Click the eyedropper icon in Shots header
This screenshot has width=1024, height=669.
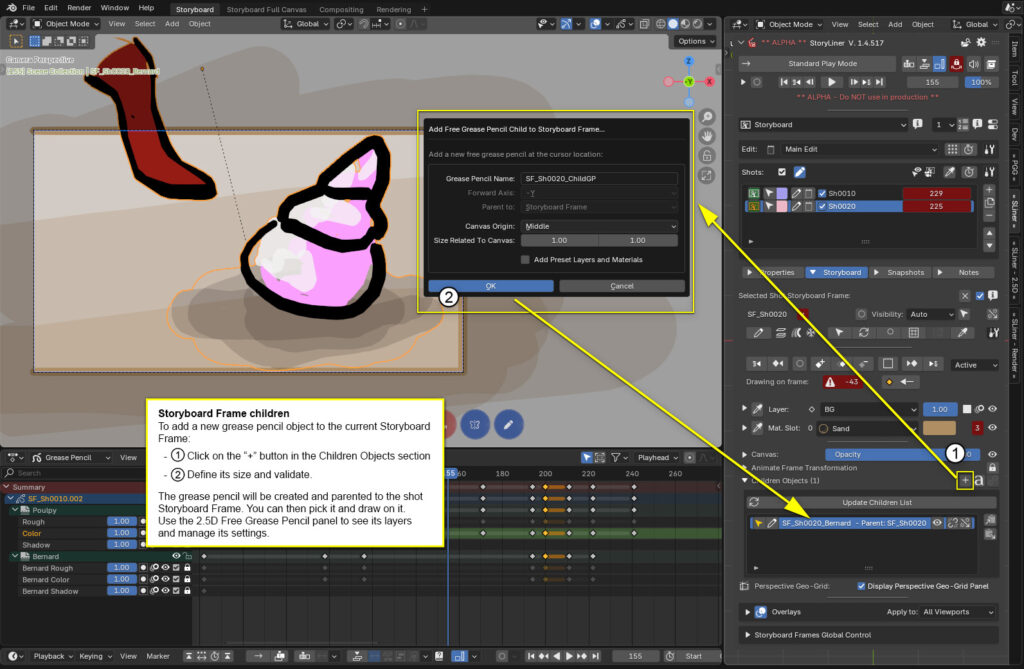950,172
